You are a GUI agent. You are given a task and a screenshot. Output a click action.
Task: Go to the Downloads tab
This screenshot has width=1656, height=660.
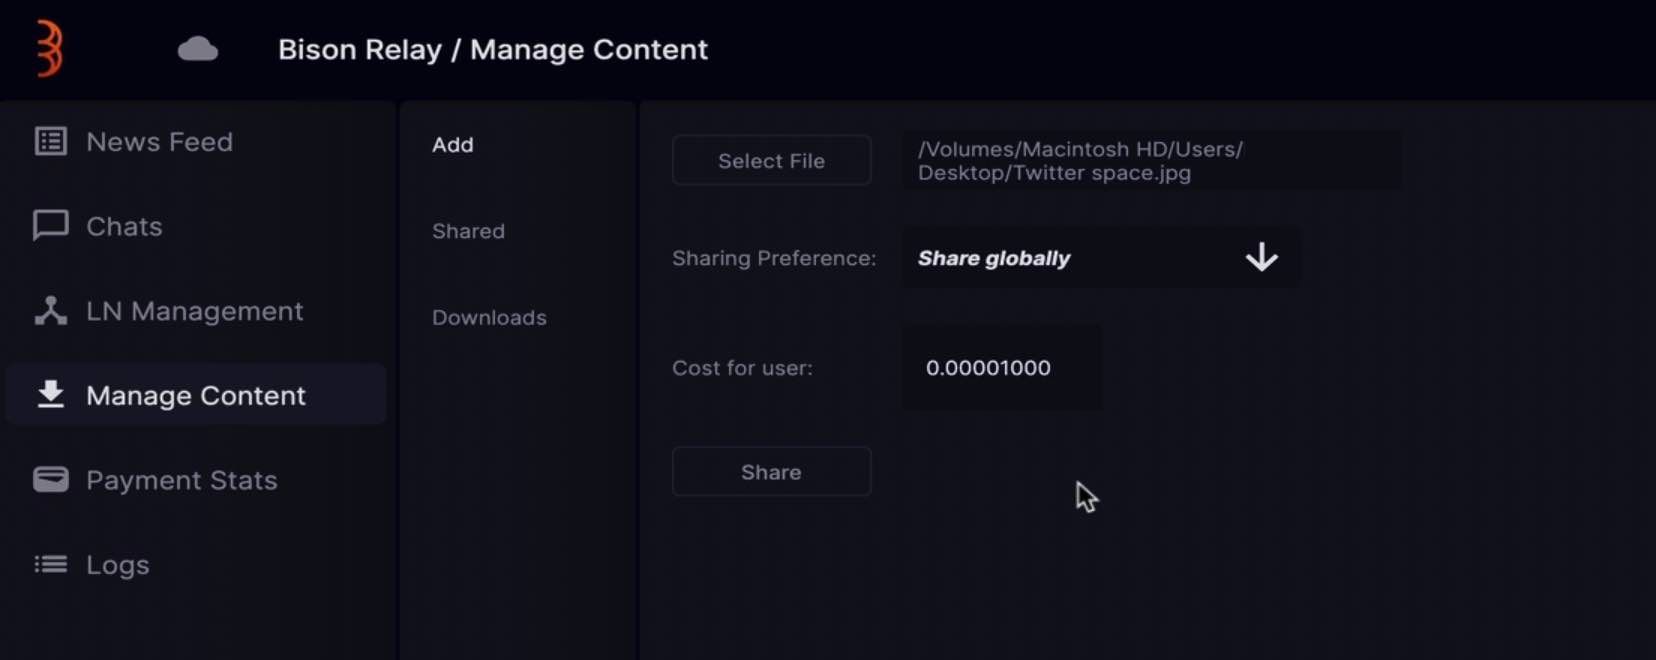tap(489, 318)
